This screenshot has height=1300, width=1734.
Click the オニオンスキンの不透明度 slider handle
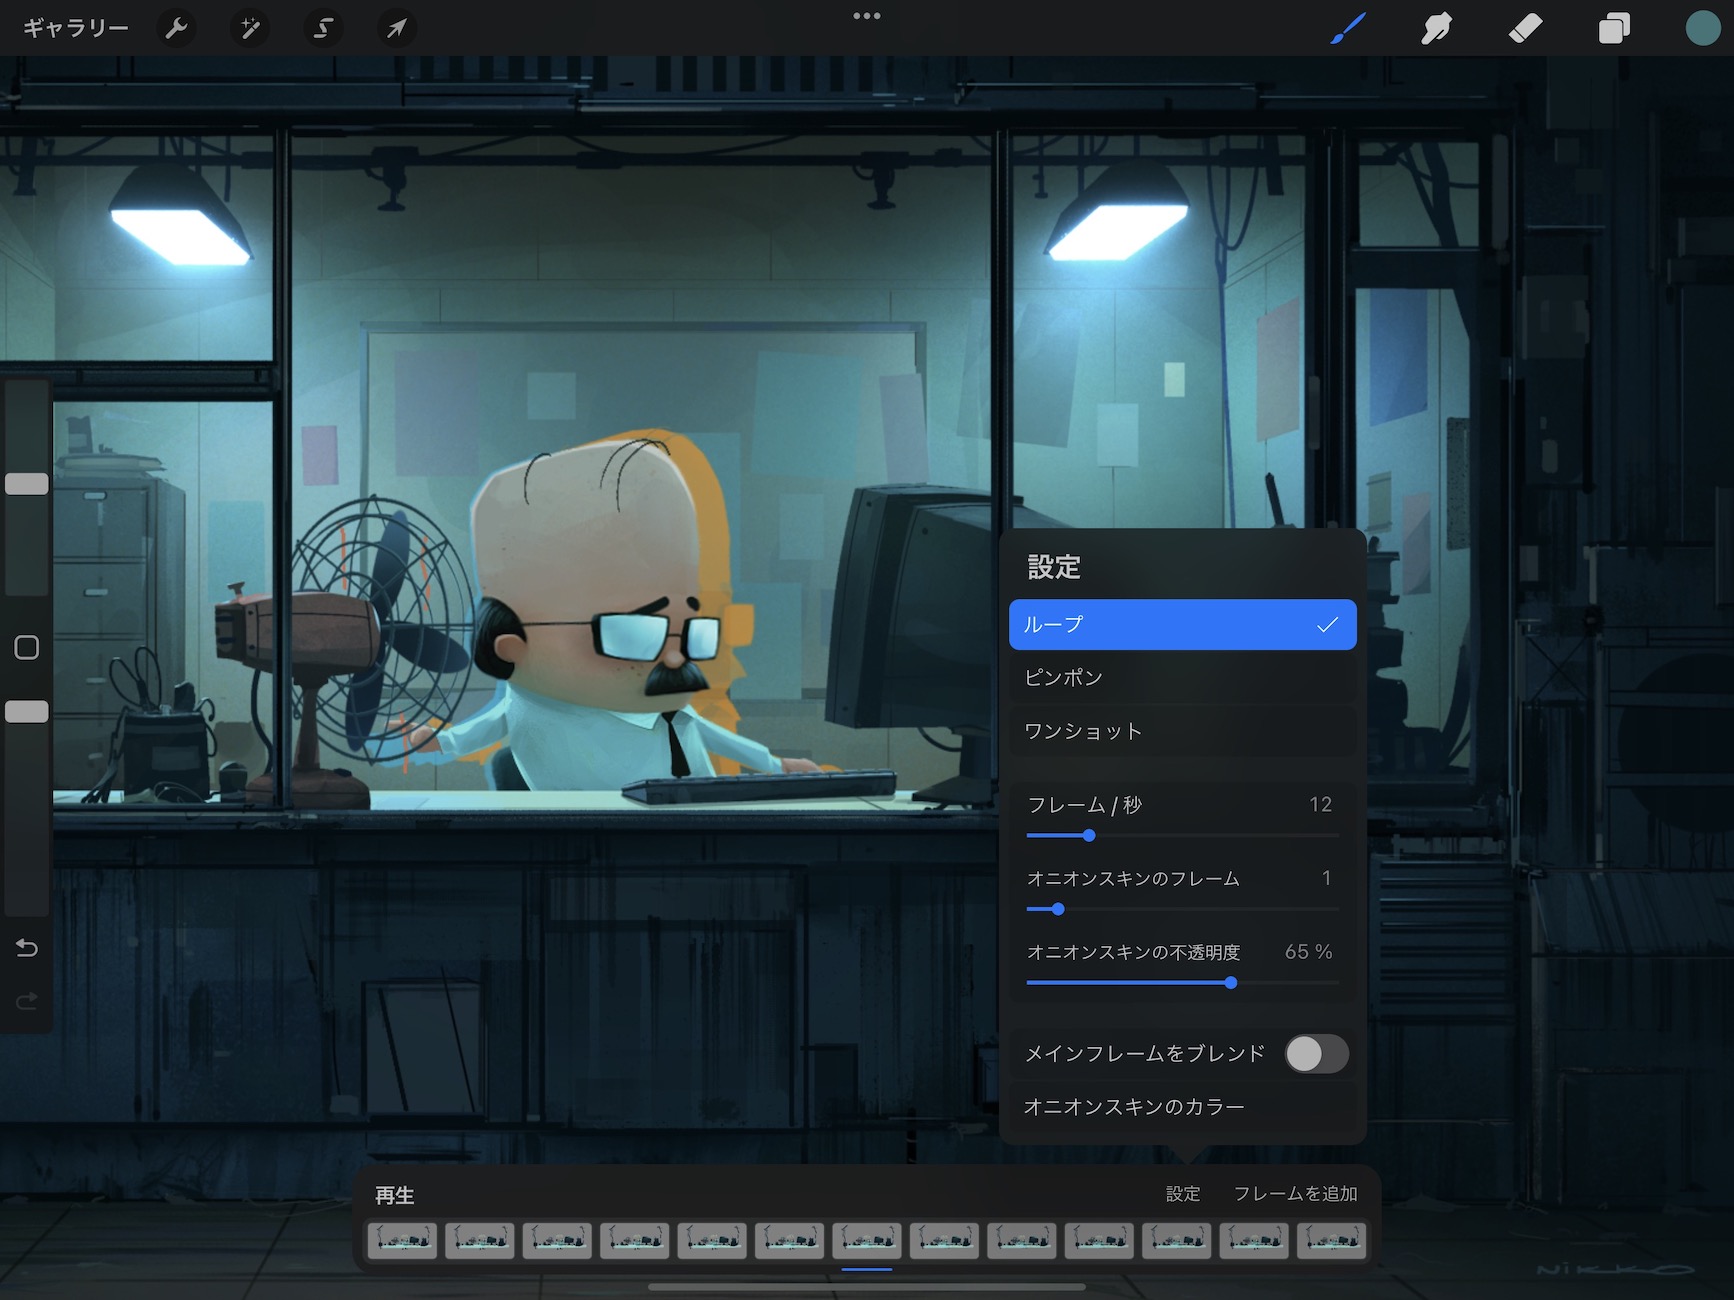[x=1231, y=983]
